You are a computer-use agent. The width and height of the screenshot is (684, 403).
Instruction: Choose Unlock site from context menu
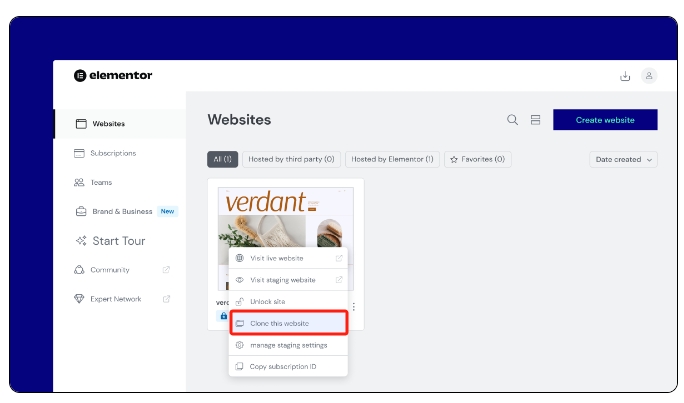267,301
